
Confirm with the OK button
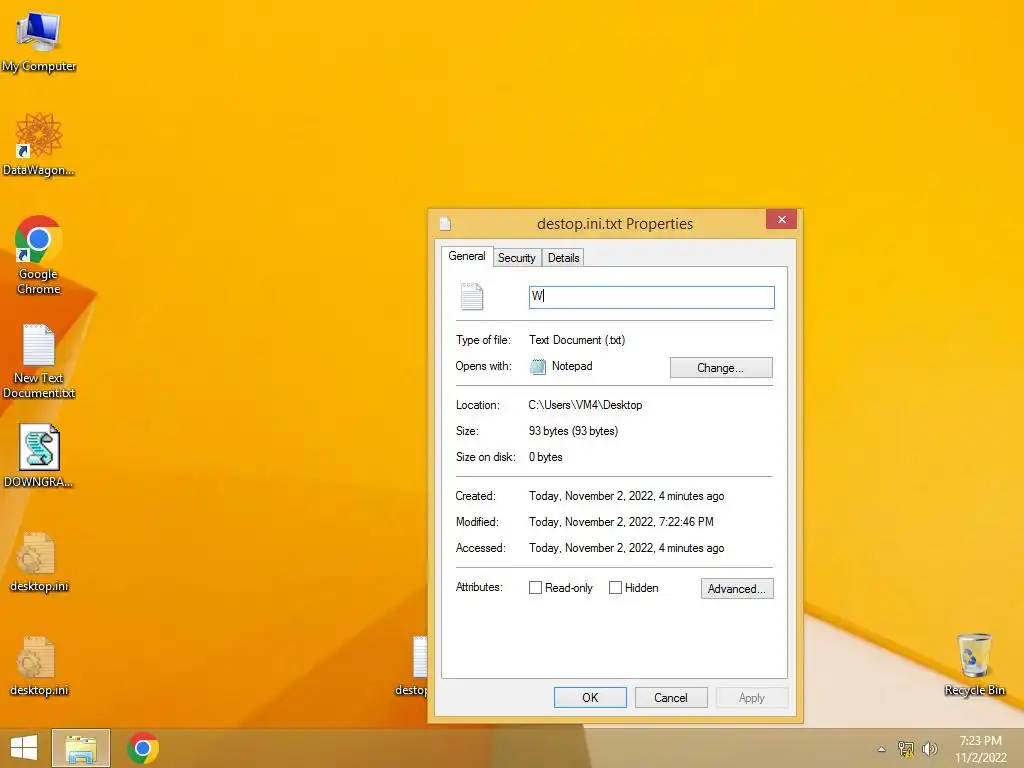[590, 697]
